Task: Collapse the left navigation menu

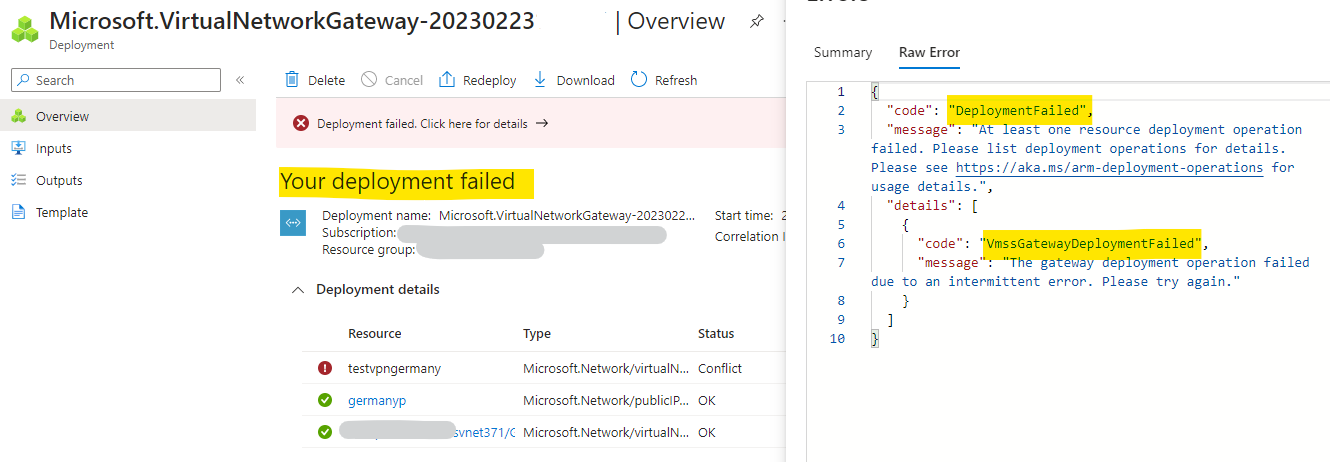Action: (x=240, y=80)
